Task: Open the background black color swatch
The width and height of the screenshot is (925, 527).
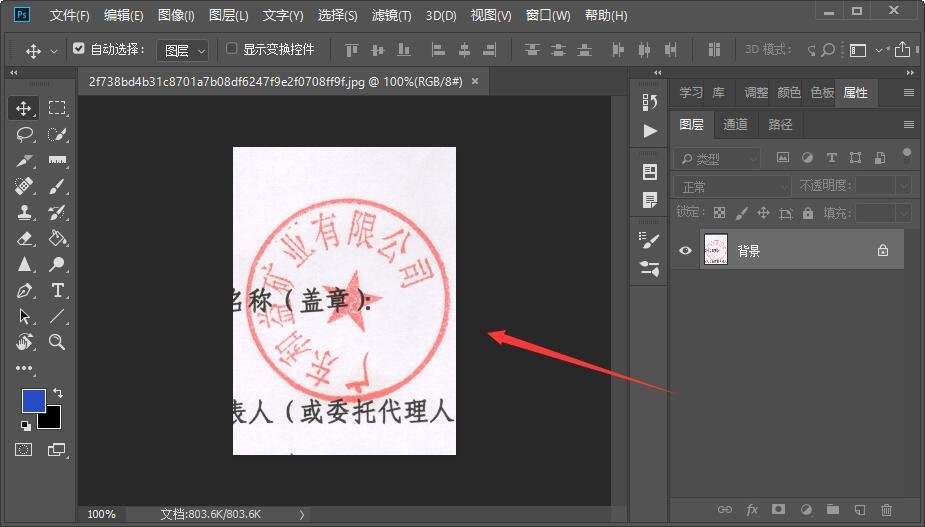Action: pyautogui.click(x=52, y=420)
